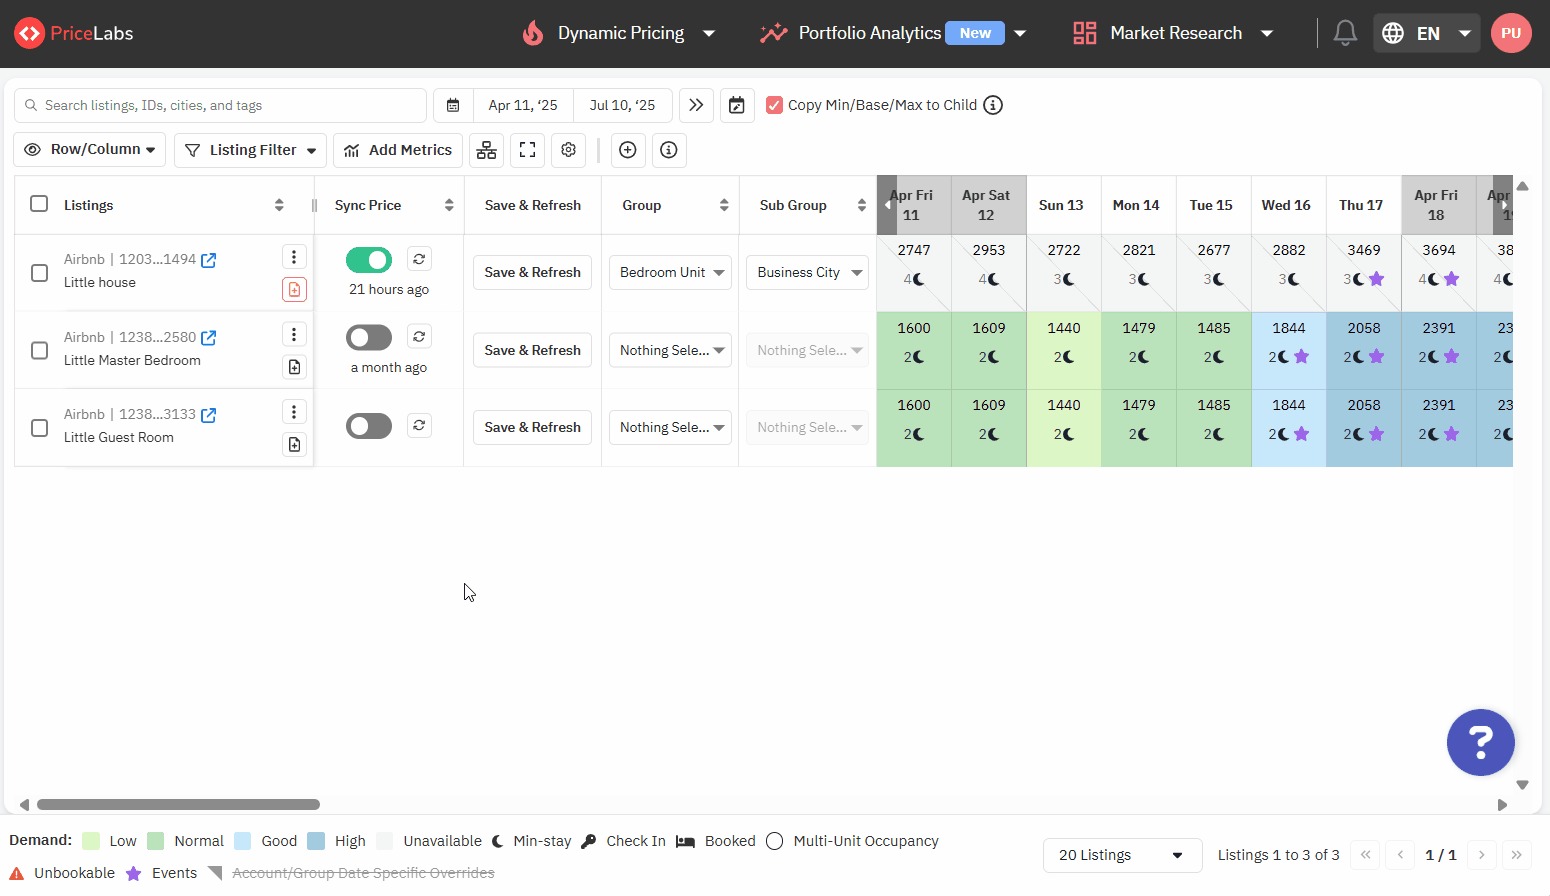Click red document icon on Little house row
This screenshot has height=896, width=1550.
point(294,290)
